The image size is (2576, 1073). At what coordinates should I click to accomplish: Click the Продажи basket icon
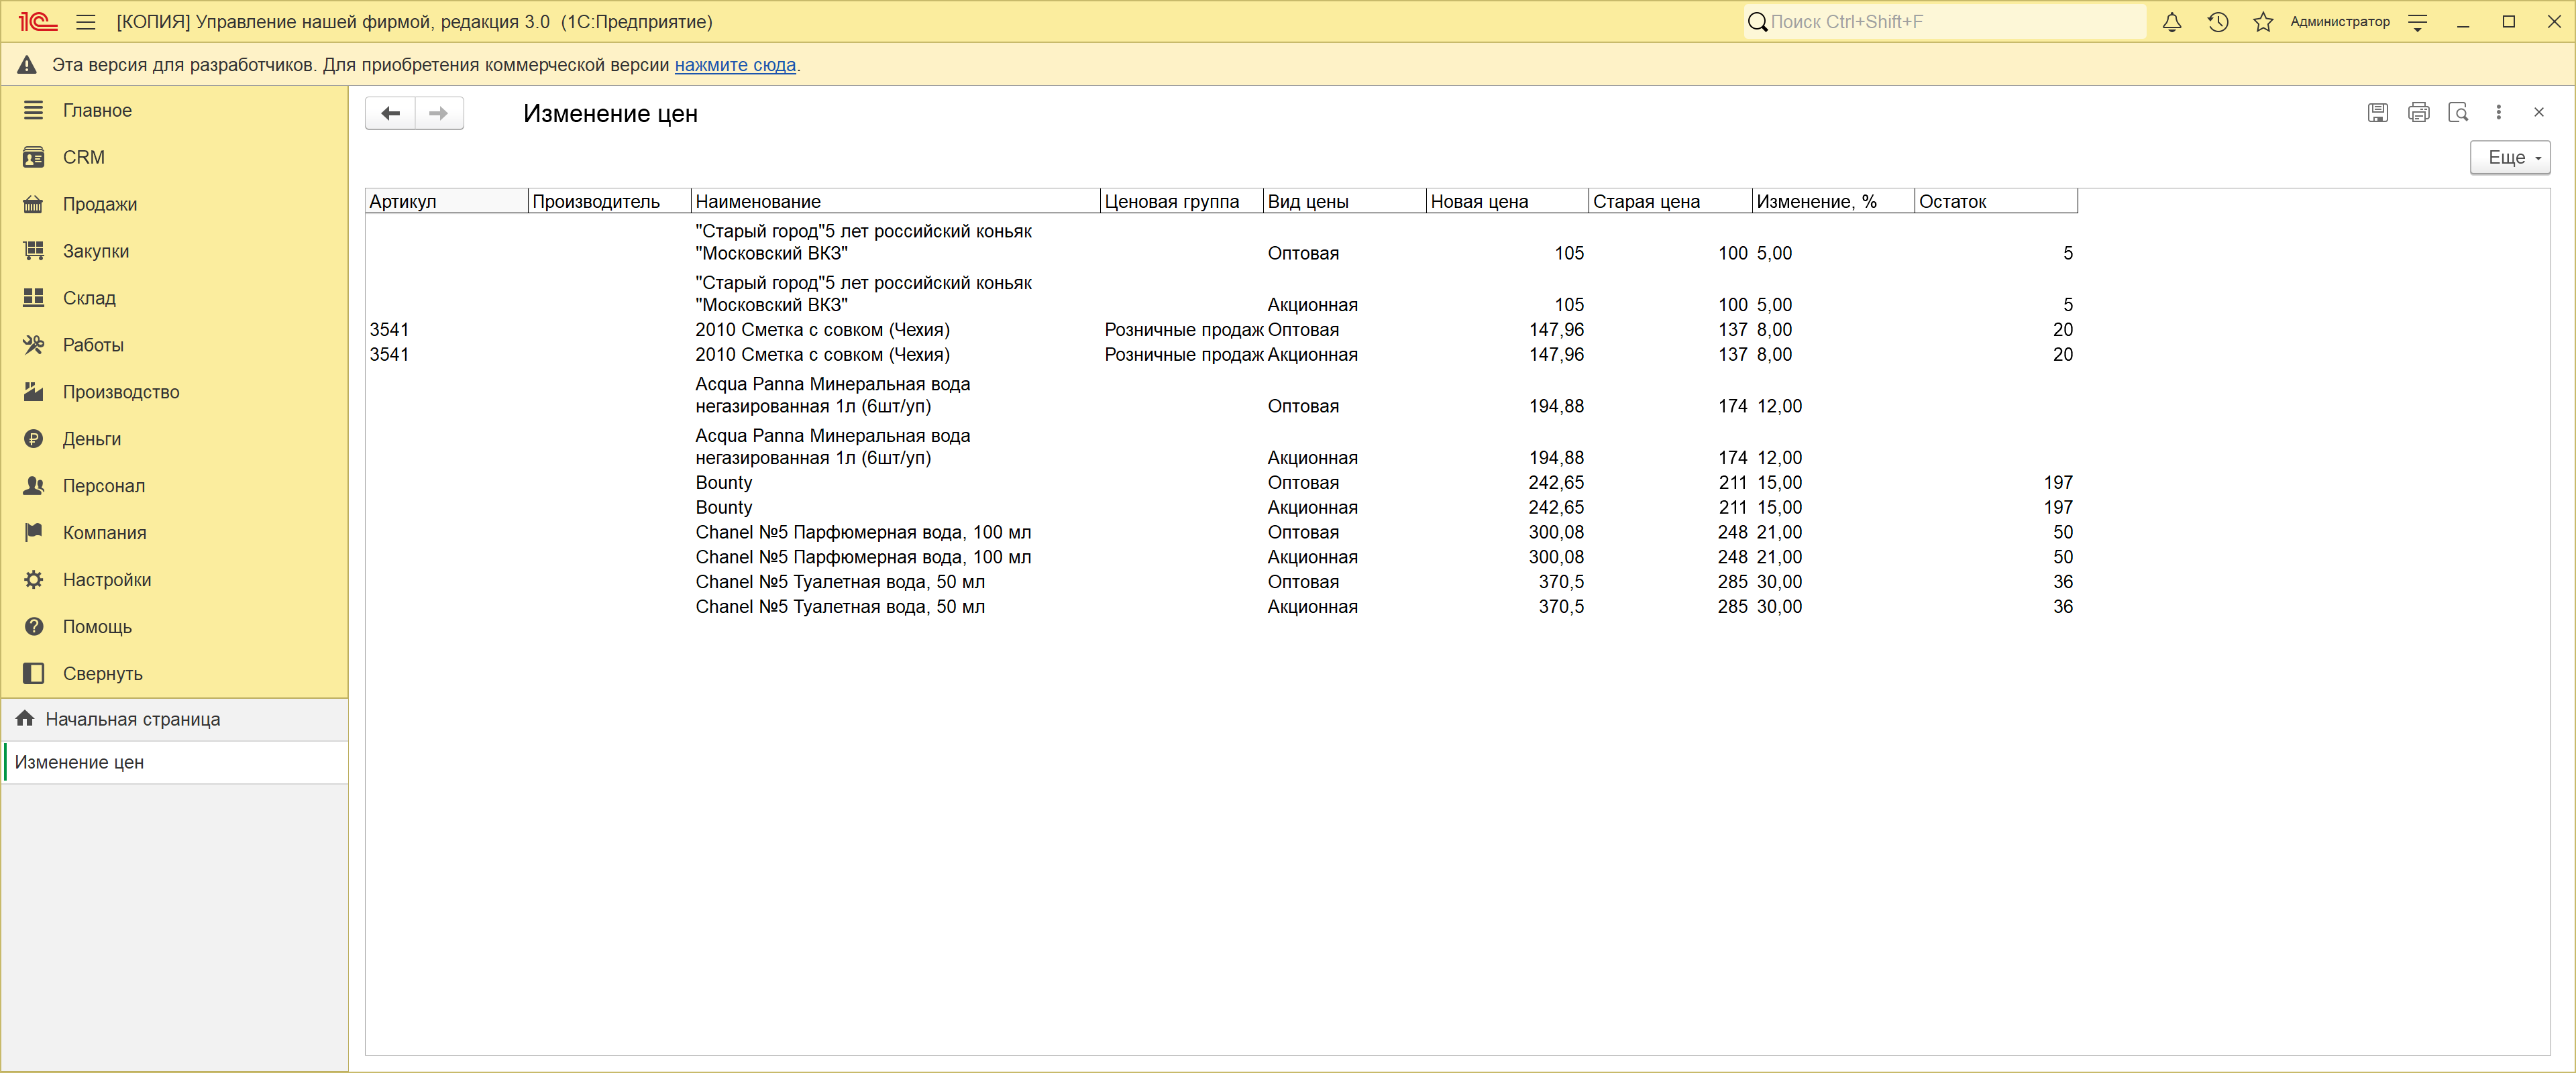[x=33, y=204]
